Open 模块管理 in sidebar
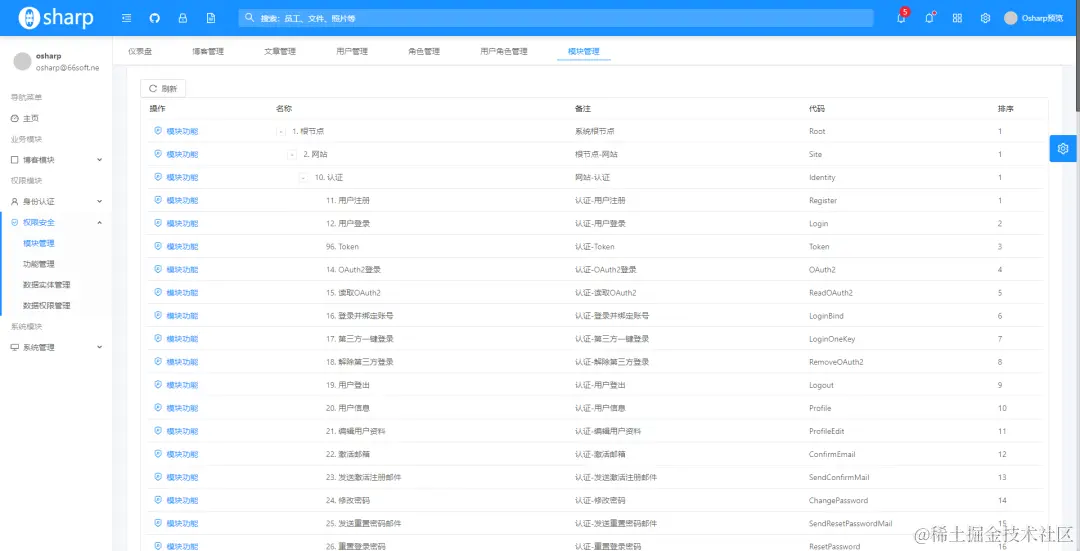1080x551 pixels. point(39,243)
